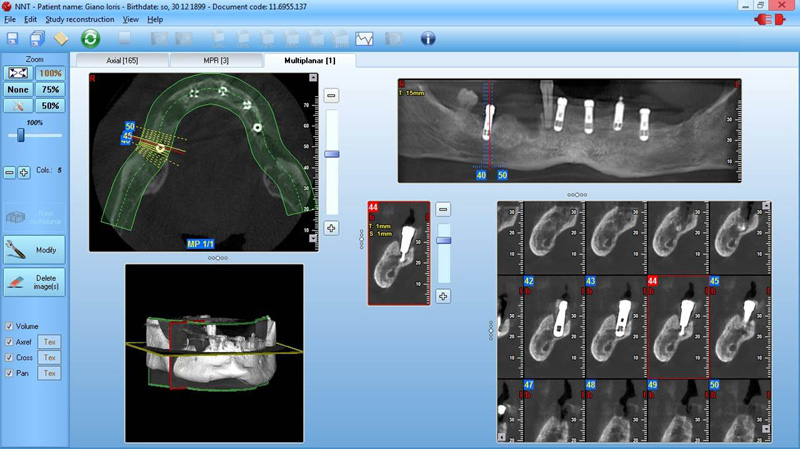Viewport: 800px width, 449px height.
Task: Click the graph chart toolbar icon
Action: 365,39
